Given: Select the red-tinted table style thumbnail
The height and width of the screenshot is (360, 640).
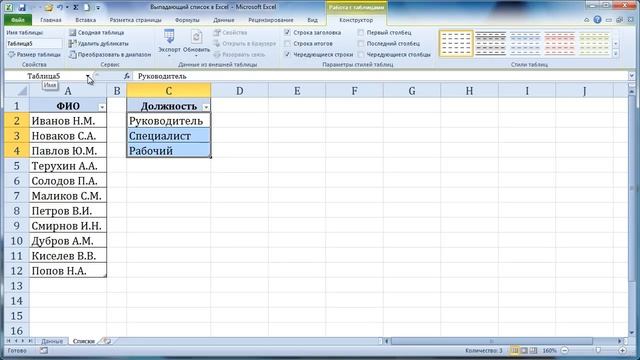Looking at the screenshot, I should (x=560, y=43).
